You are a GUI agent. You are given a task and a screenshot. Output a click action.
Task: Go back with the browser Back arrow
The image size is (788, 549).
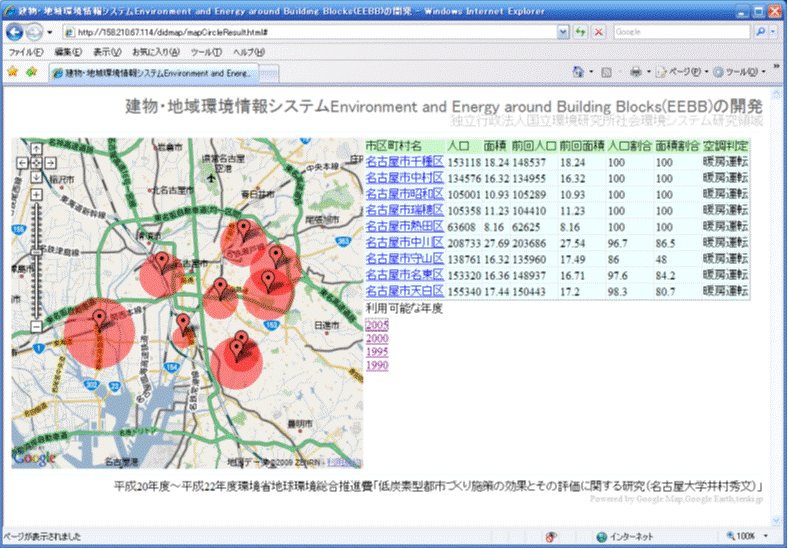14,32
